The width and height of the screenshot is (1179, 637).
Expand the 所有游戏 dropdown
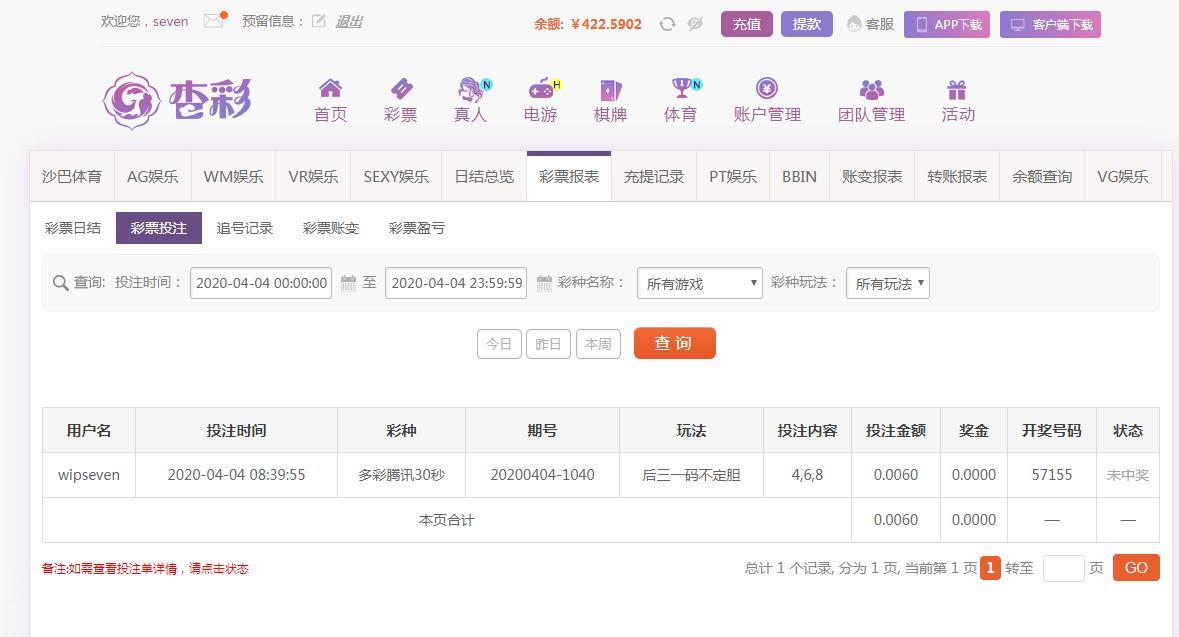[700, 283]
